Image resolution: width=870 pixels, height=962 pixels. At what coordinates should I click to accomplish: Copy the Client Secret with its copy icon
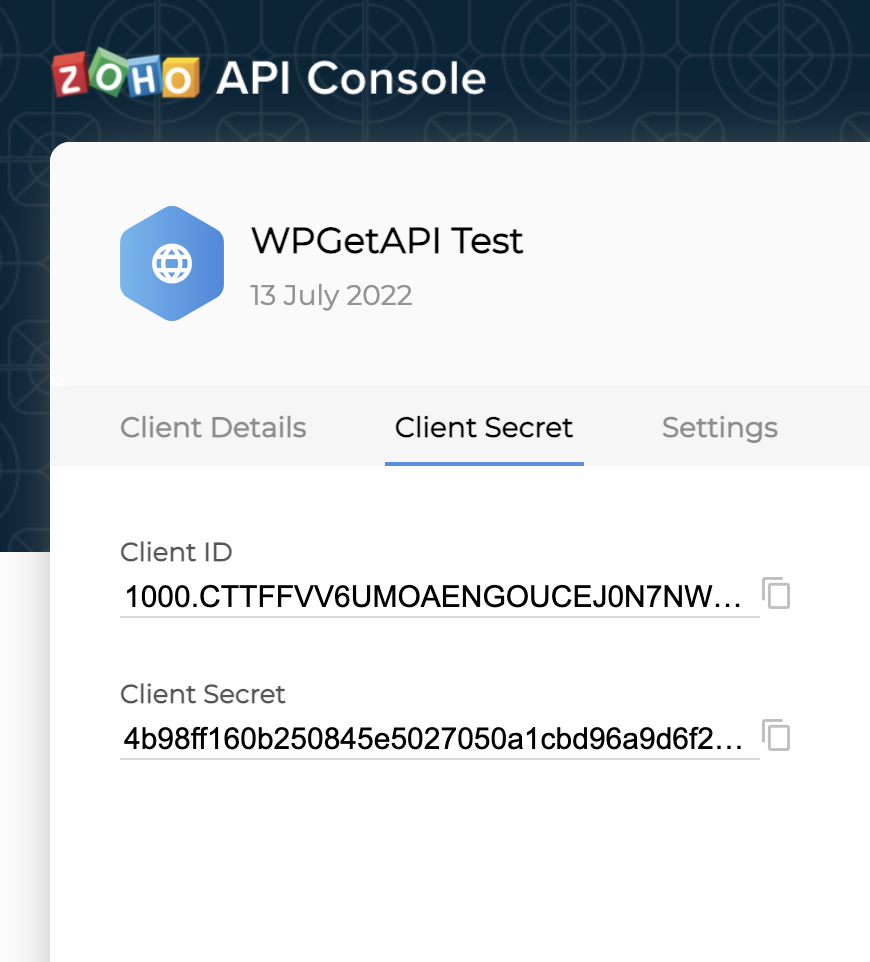coord(776,735)
